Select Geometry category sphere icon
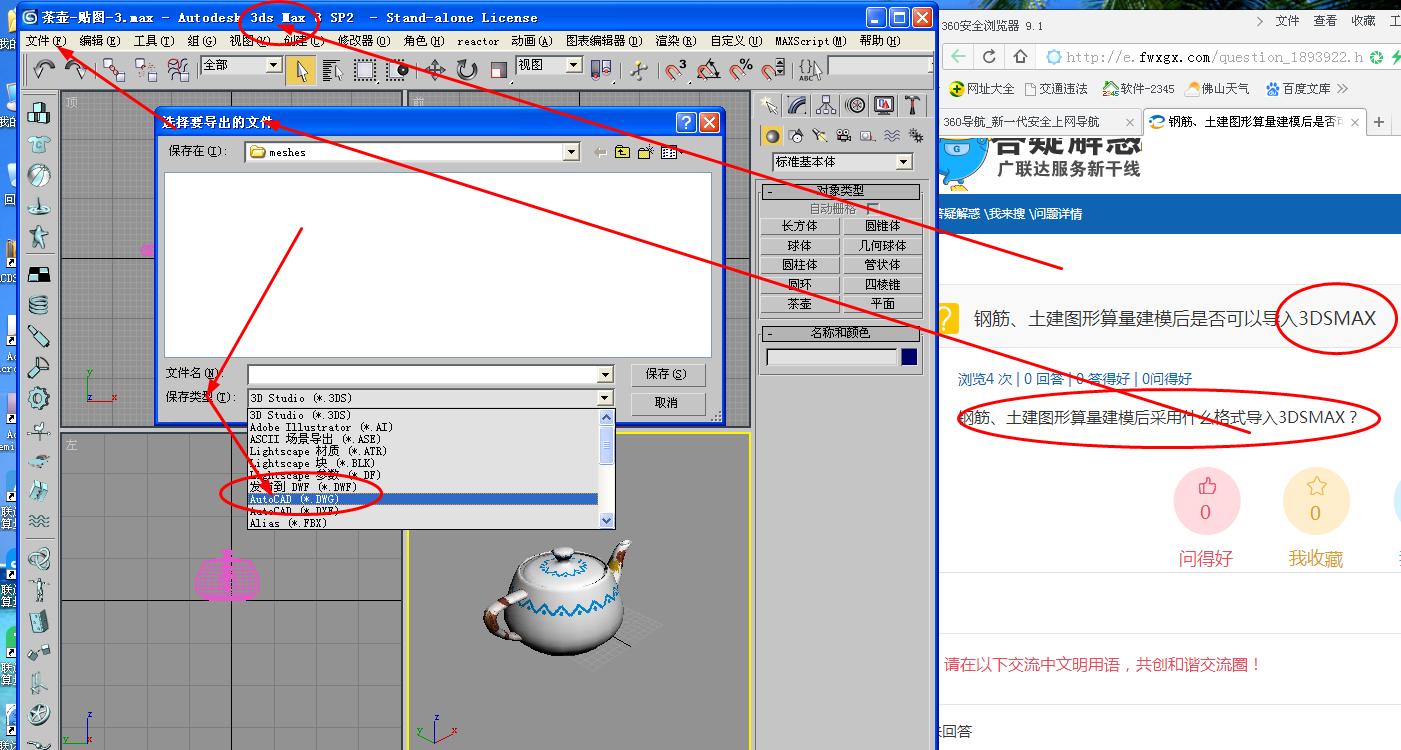This screenshot has height=750, width=1401. point(772,136)
